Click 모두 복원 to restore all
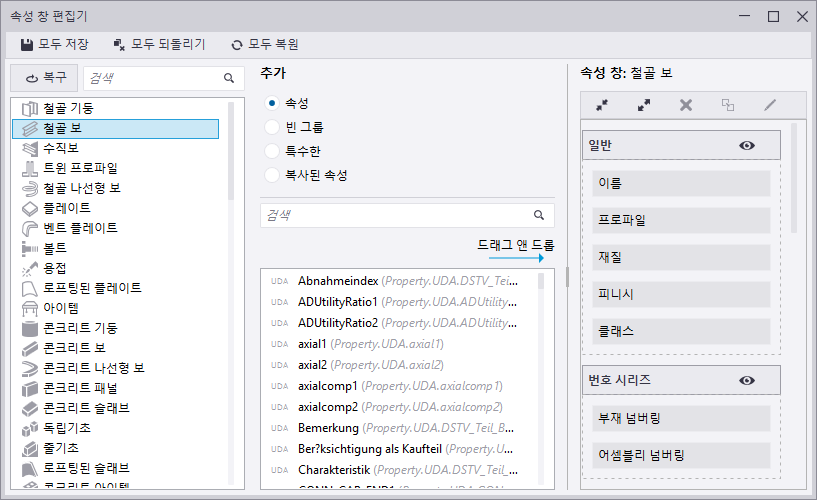The image size is (817, 500). (x=265, y=44)
